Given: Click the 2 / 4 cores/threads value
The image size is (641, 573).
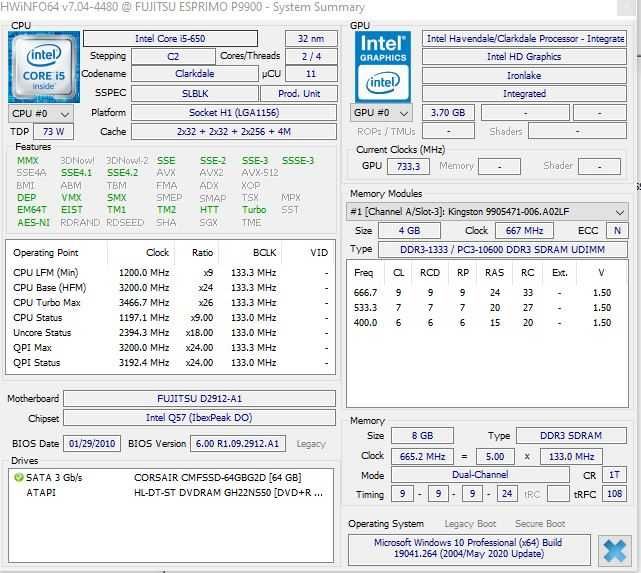Looking at the screenshot, I should 311,56.
